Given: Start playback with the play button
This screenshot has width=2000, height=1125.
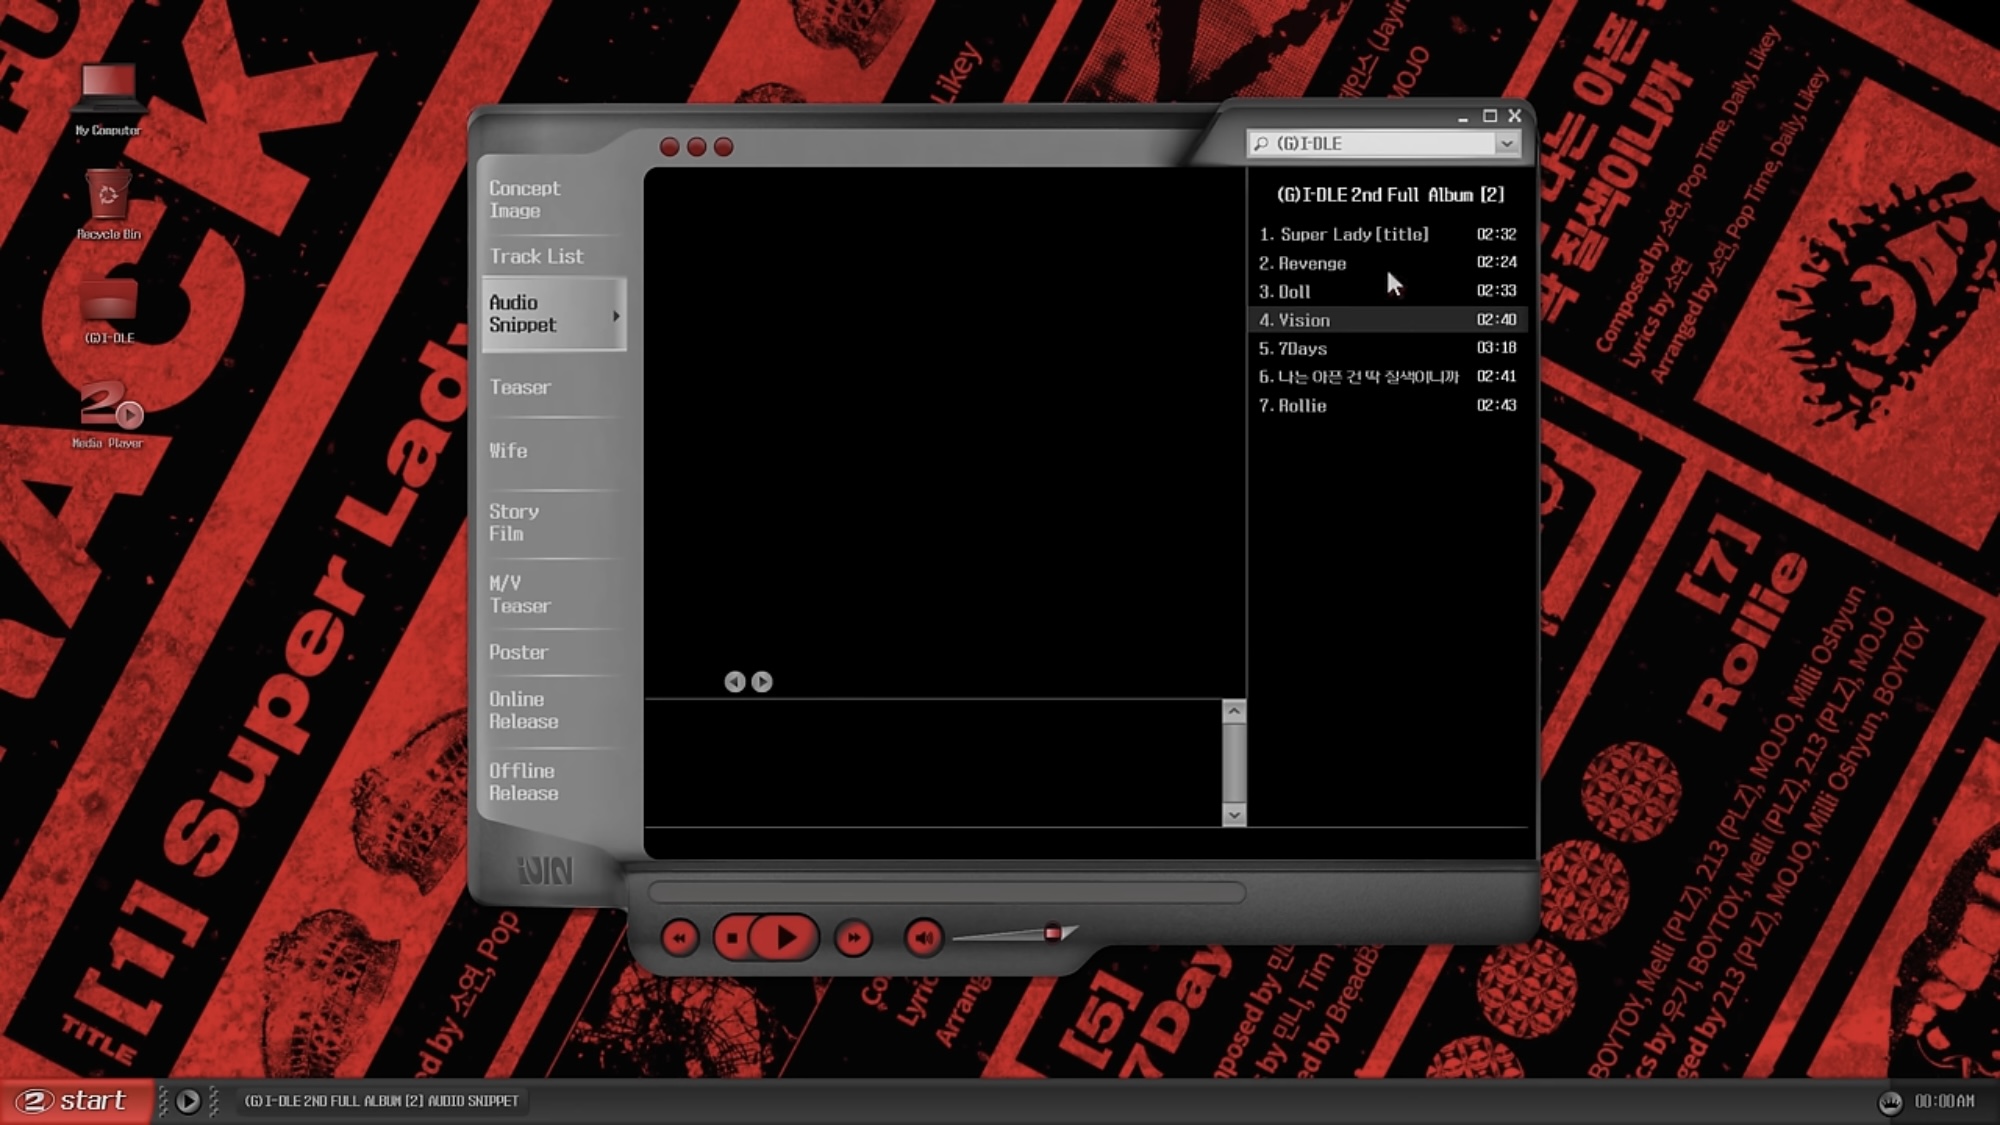Looking at the screenshot, I should 785,938.
